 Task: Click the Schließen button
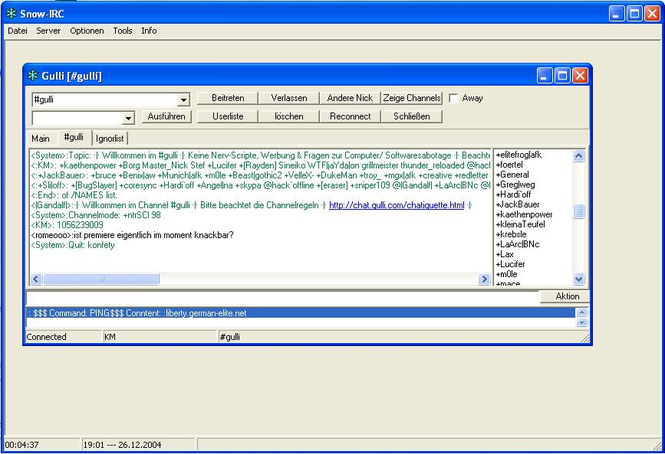coord(411,116)
